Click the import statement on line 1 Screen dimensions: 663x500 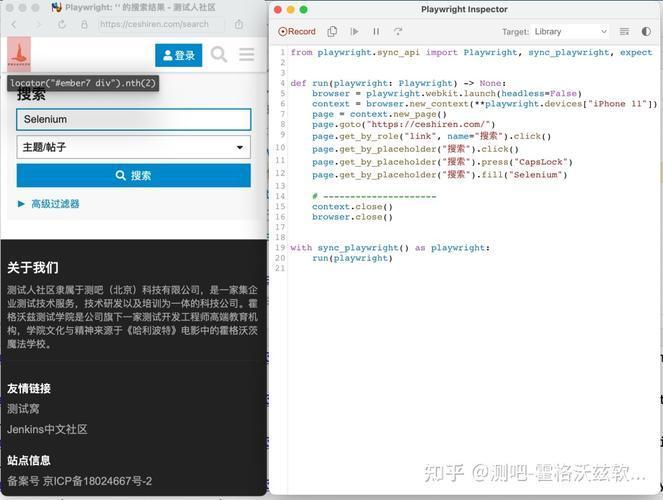[x=471, y=52]
